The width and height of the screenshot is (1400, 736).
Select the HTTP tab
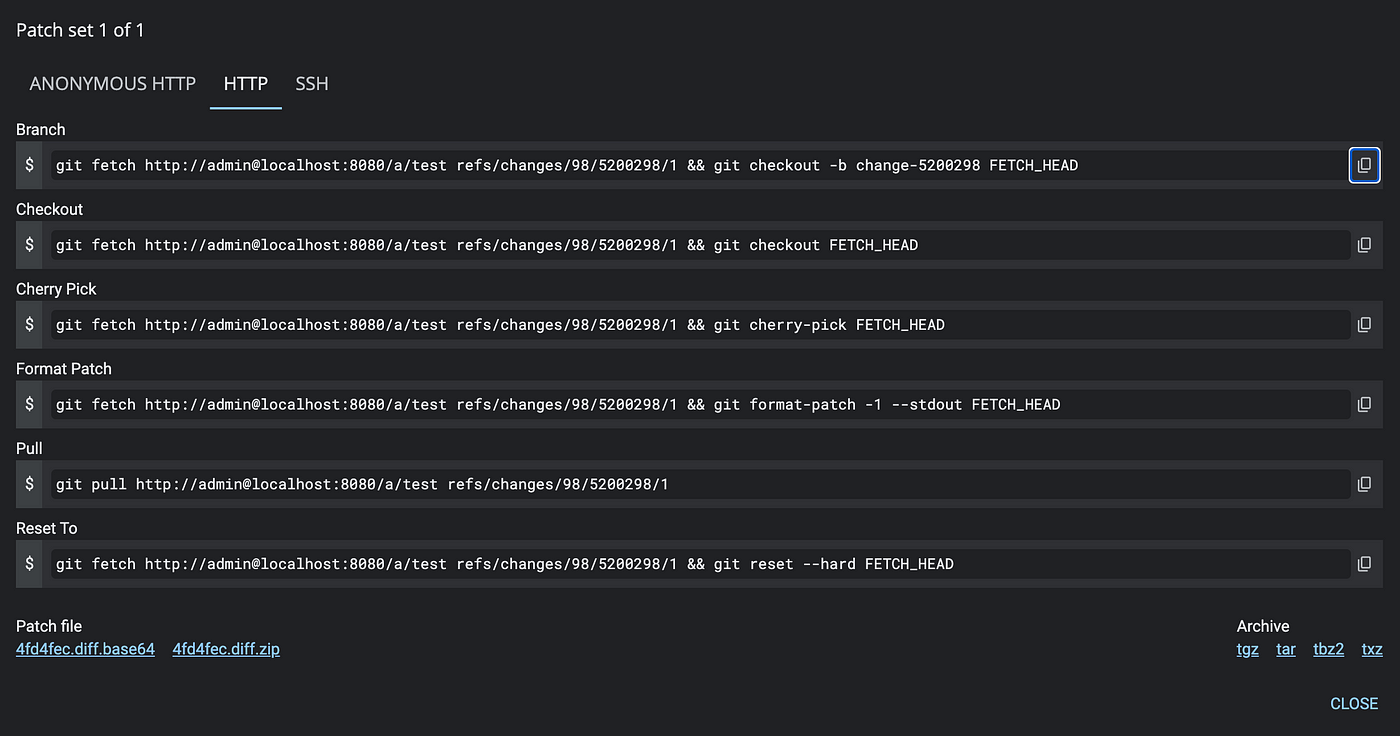(x=246, y=84)
